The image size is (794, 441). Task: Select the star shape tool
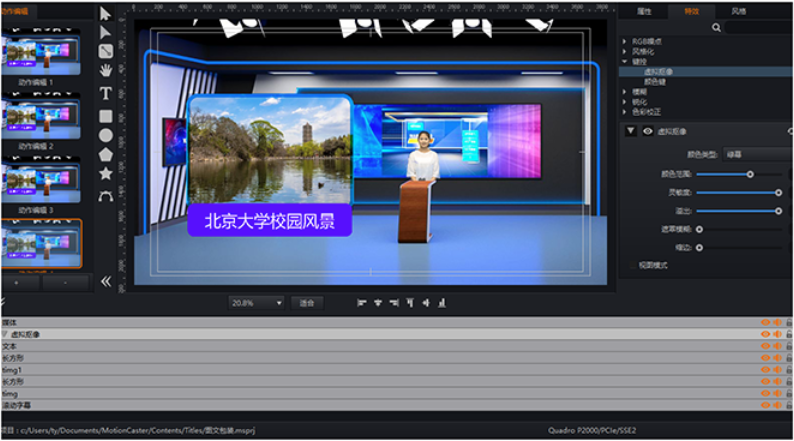pos(106,174)
